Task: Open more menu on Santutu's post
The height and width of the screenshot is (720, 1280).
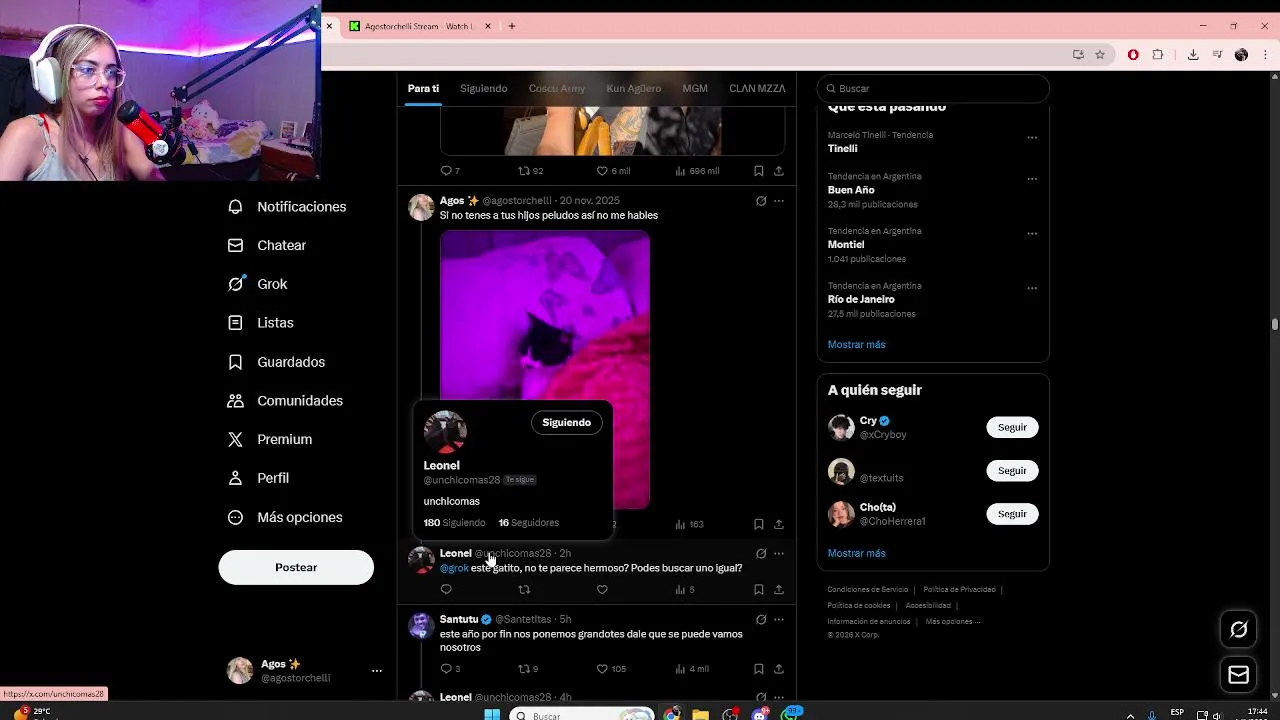Action: [779, 619]
